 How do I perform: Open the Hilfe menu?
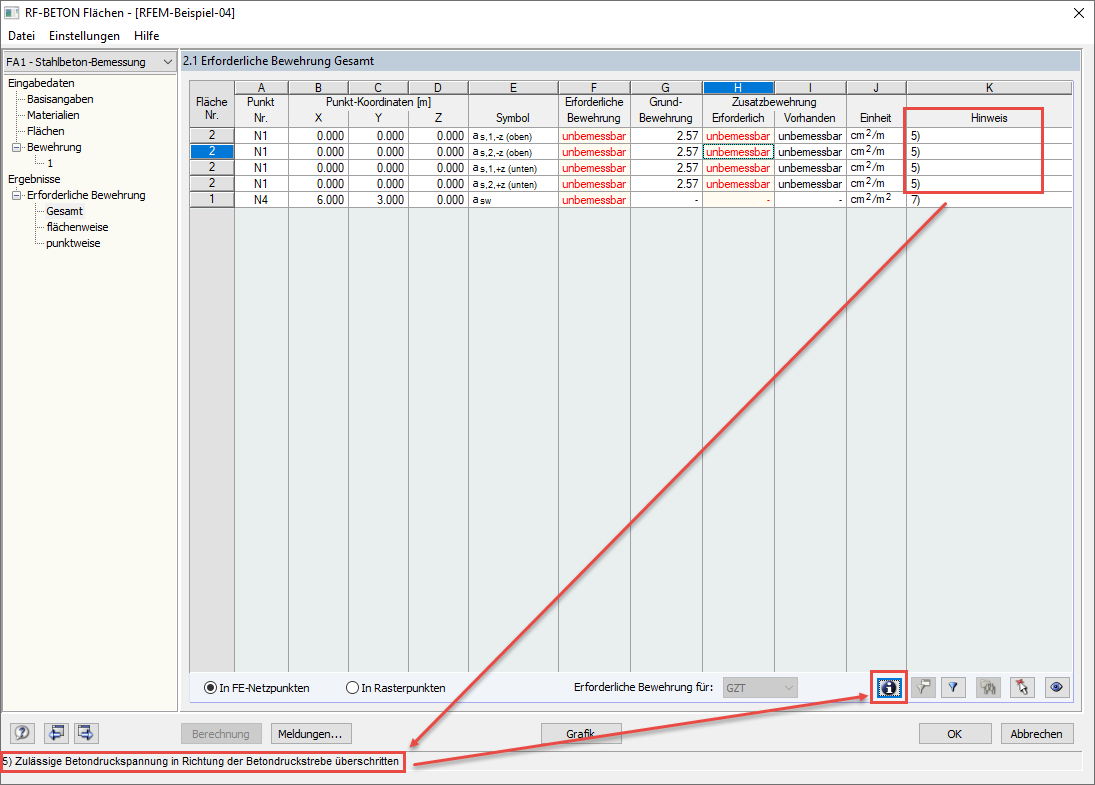(147, 36)
